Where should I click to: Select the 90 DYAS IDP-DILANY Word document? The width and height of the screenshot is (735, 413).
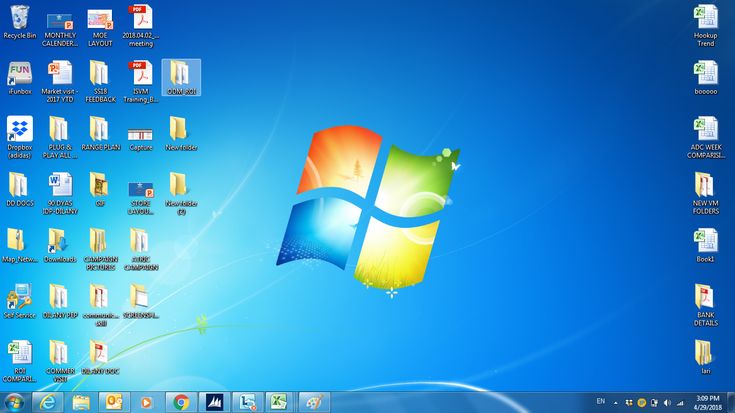click(60, 193)
